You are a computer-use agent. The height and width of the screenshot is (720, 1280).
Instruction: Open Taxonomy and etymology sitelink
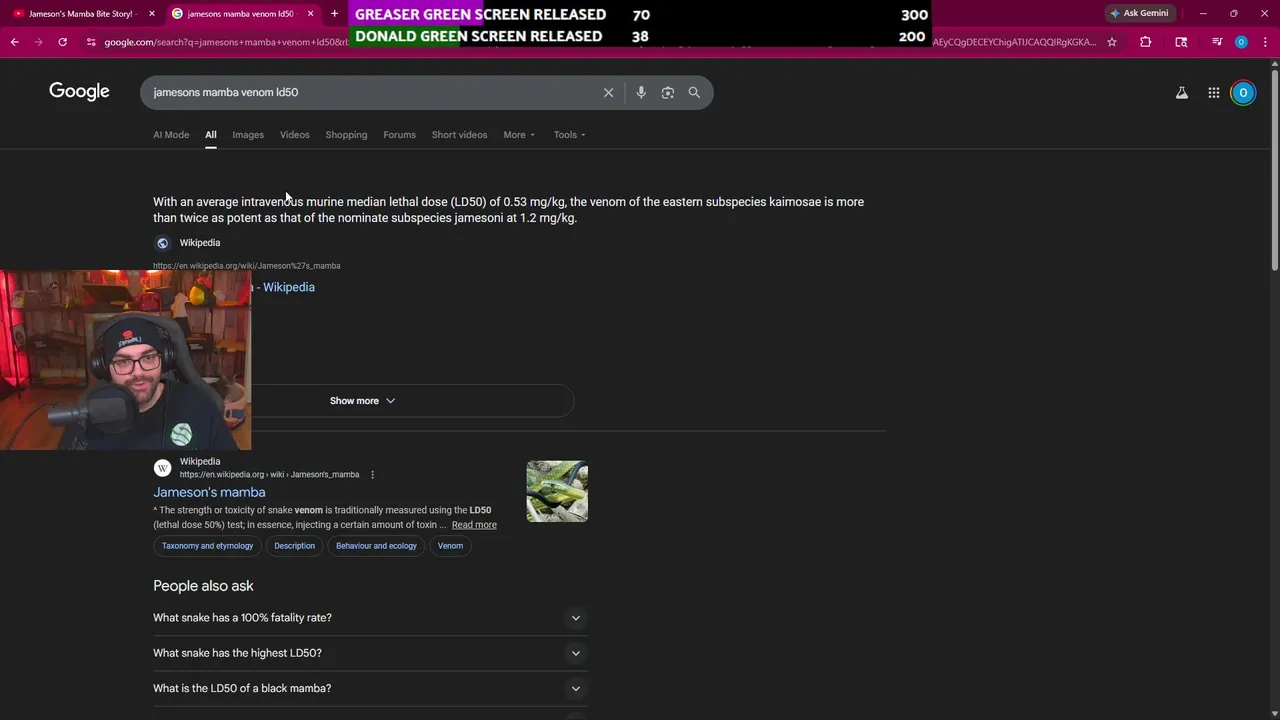tap(208, 546)
